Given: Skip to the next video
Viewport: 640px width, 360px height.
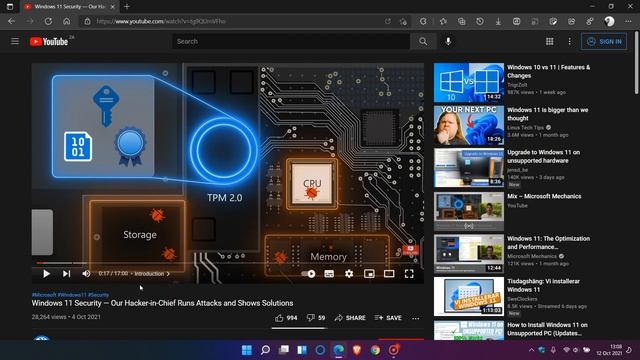Looking at the screenshot, I should (x=66, y=273).
